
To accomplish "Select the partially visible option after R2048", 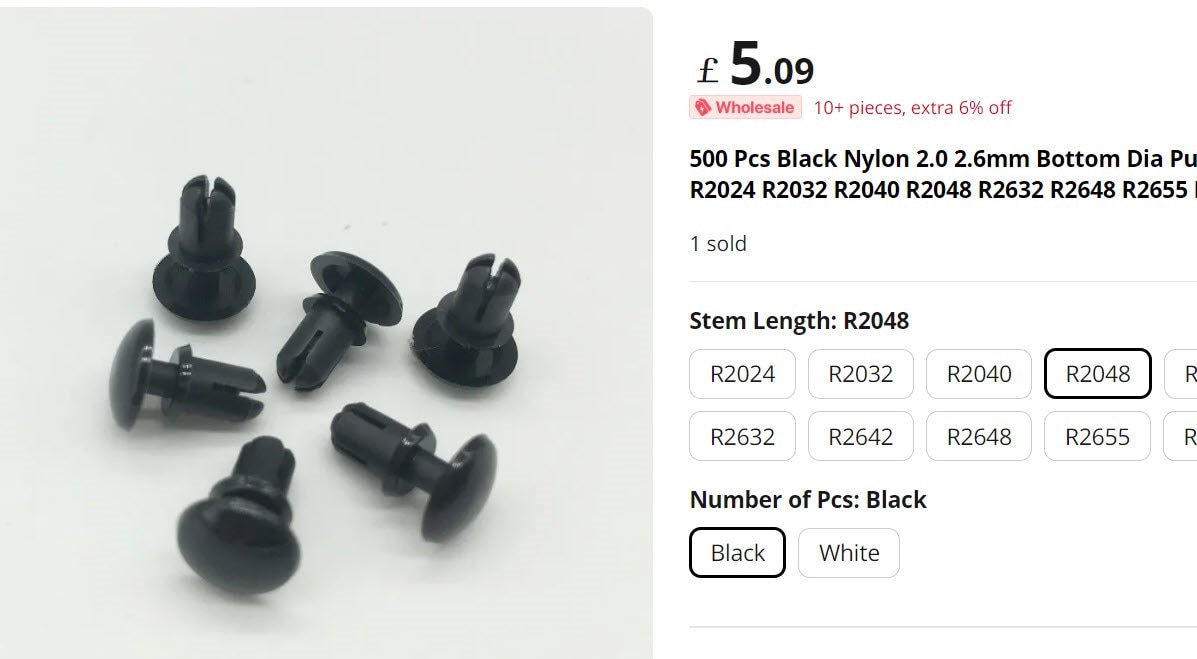I will [1181, 374].
